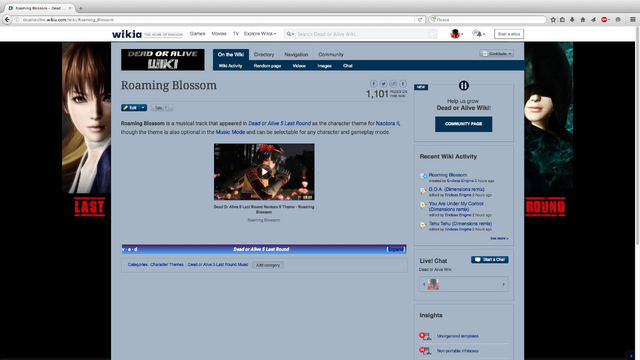Screen dimensions: 640x360
Task: Share page via Facebook icon
Action: pyautogui.click(x=373, y=84)
